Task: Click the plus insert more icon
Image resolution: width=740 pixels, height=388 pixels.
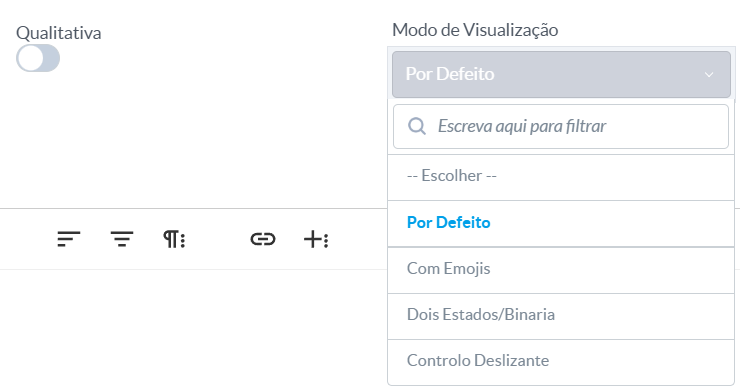Action: (x=316, y=239)
